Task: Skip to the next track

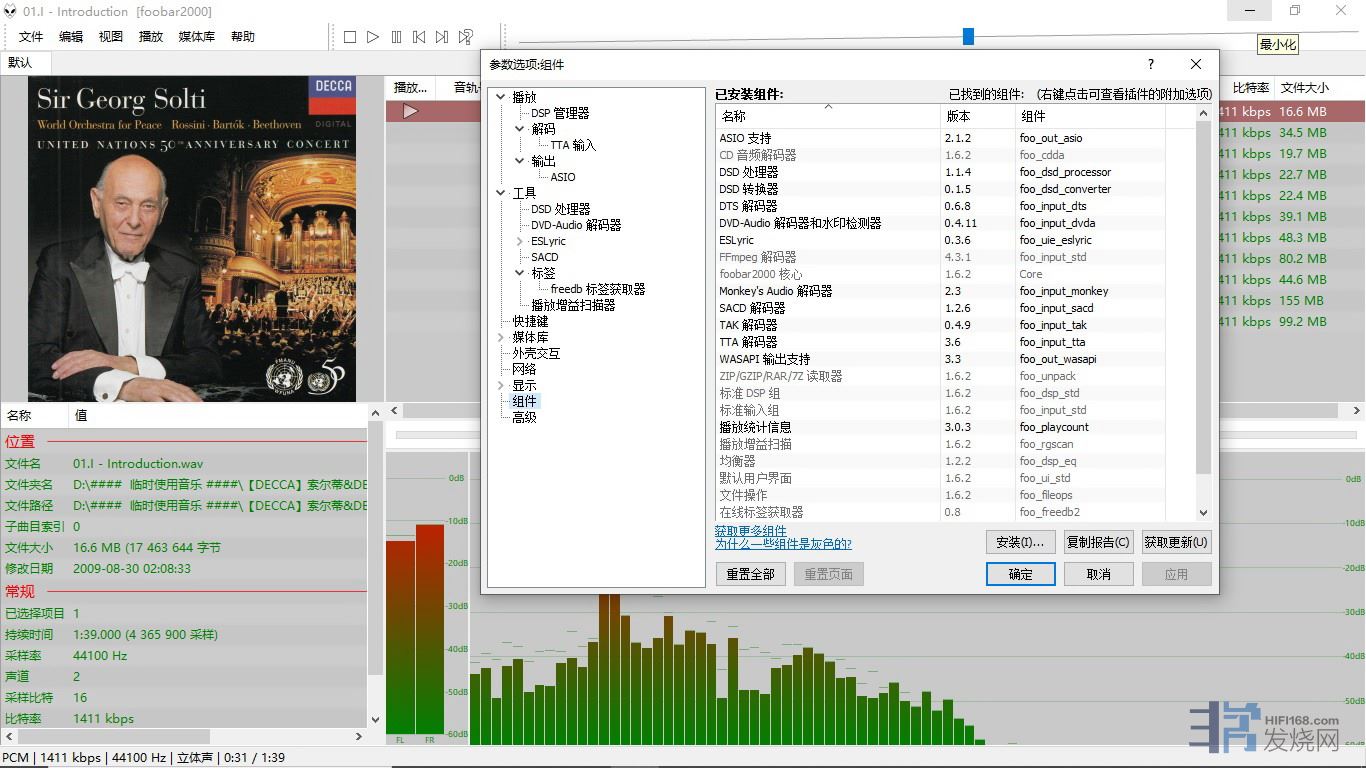Action: click(442, 37)
